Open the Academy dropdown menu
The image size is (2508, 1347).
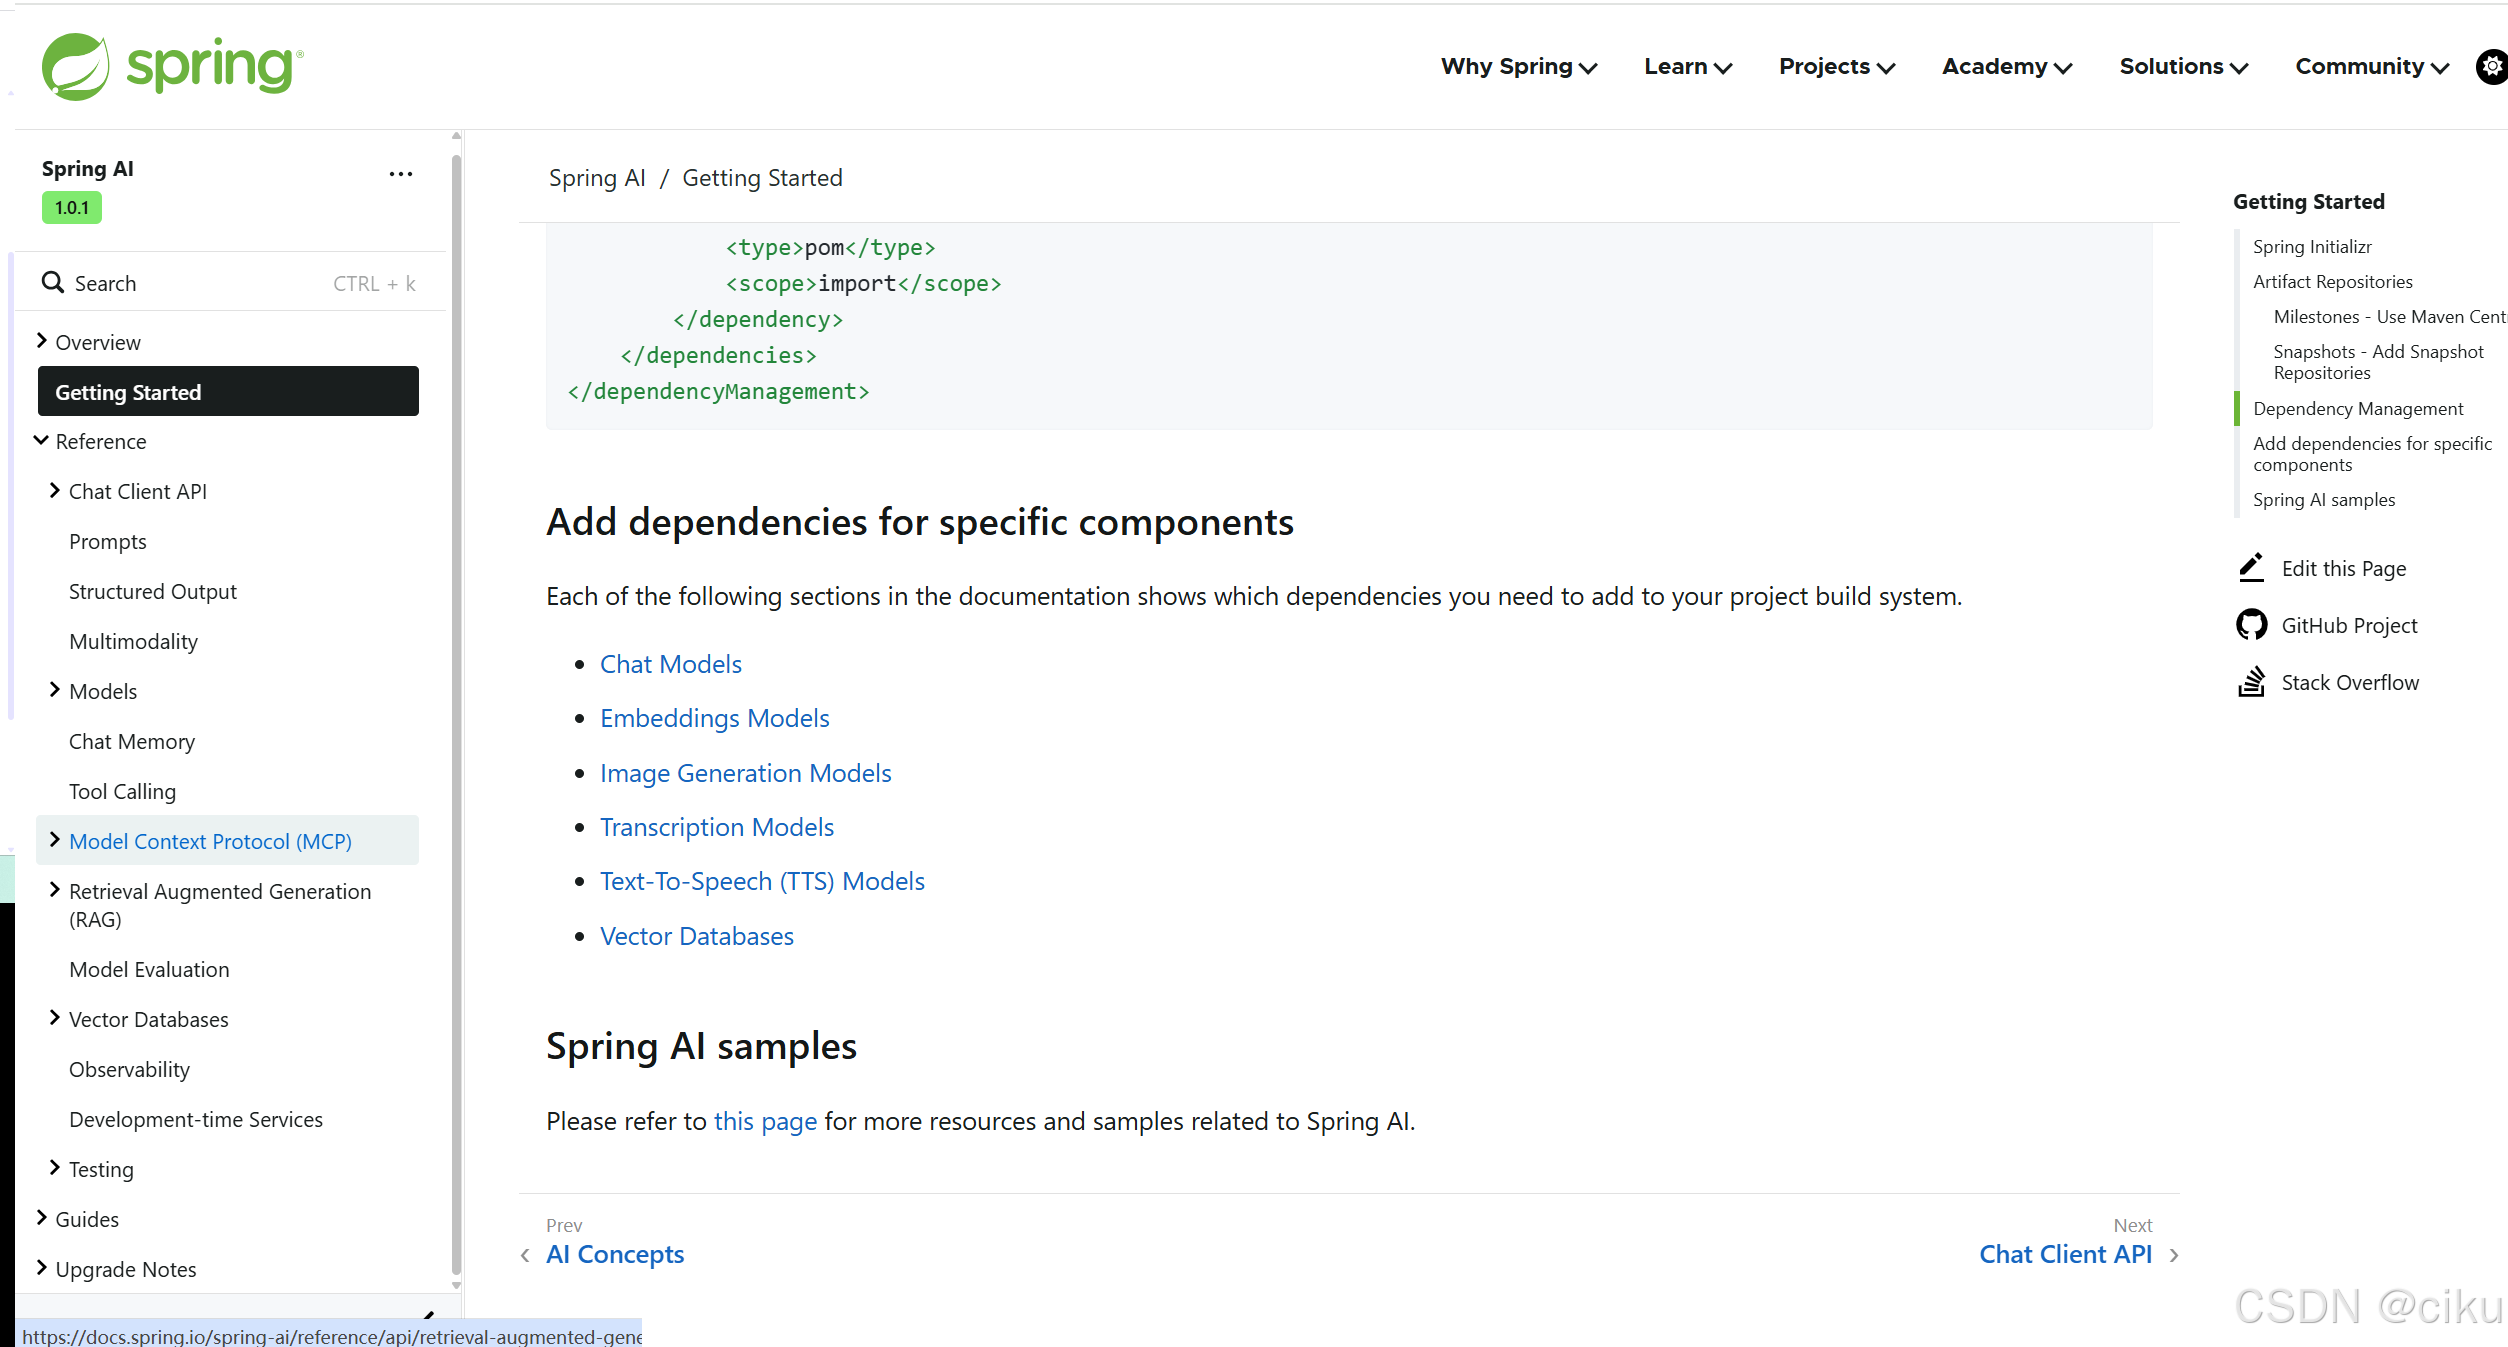pos(2007,67)
